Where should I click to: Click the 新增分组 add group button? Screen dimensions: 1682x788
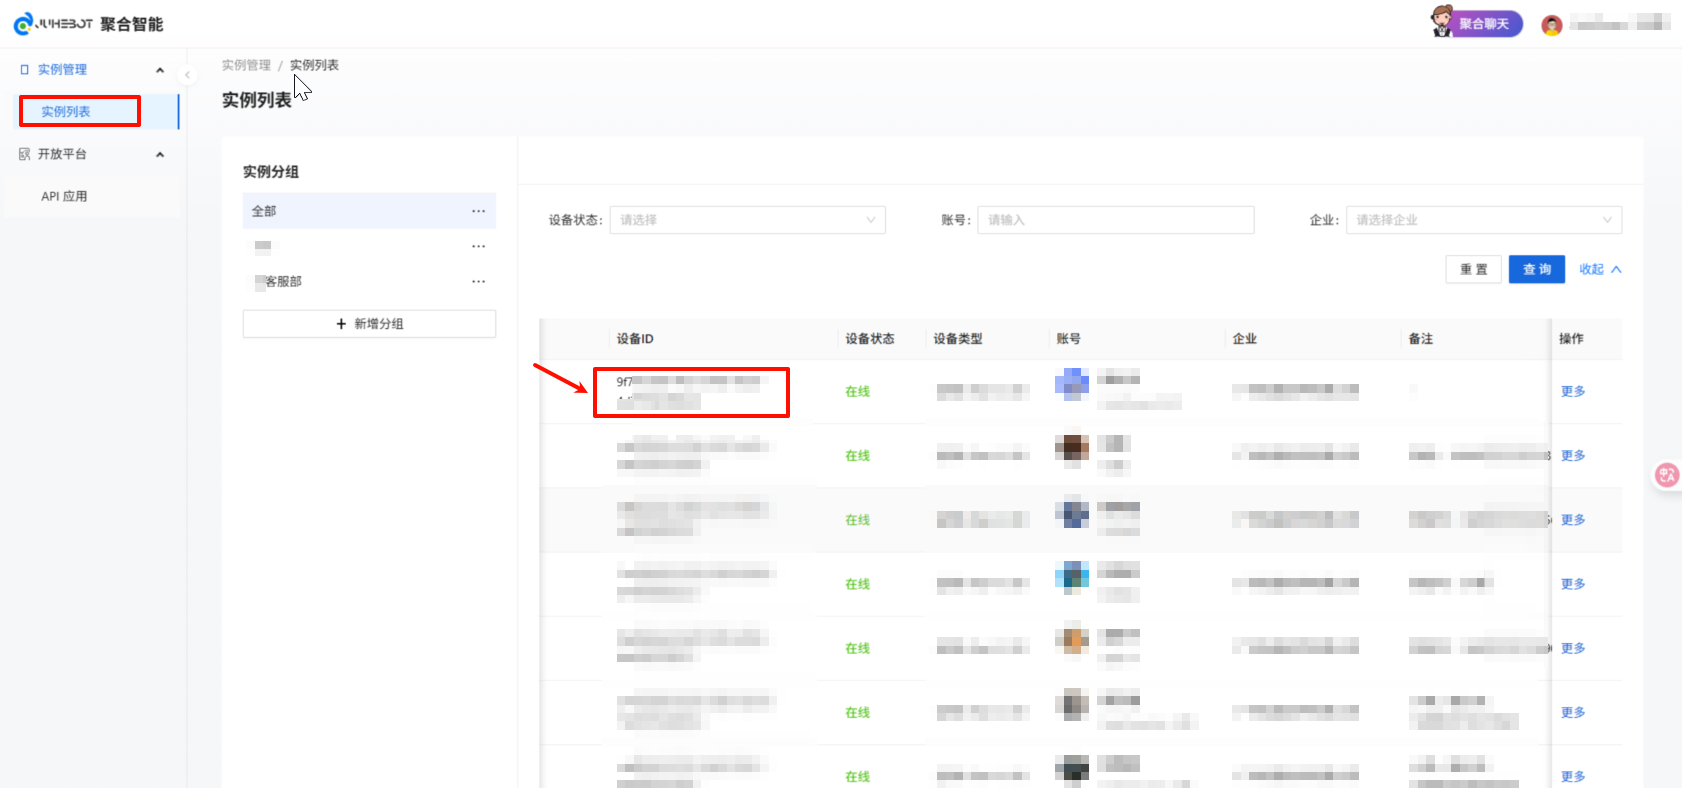click(369, 324)
